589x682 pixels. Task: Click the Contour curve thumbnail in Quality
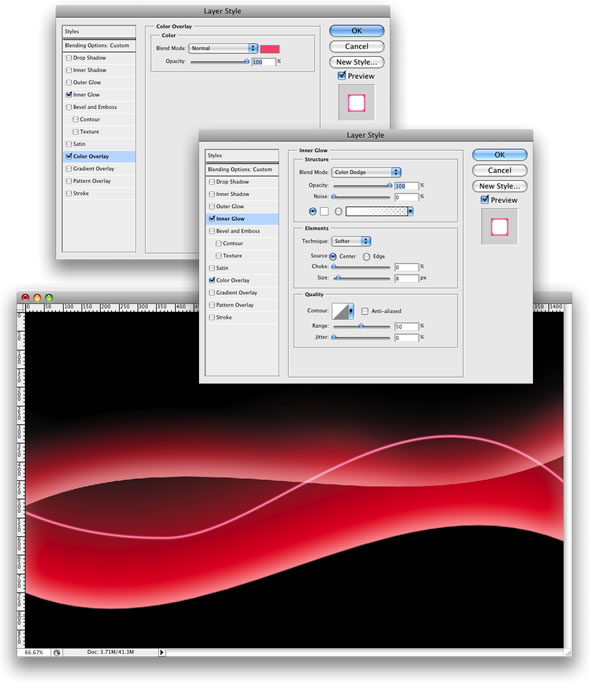coord(340,311)
